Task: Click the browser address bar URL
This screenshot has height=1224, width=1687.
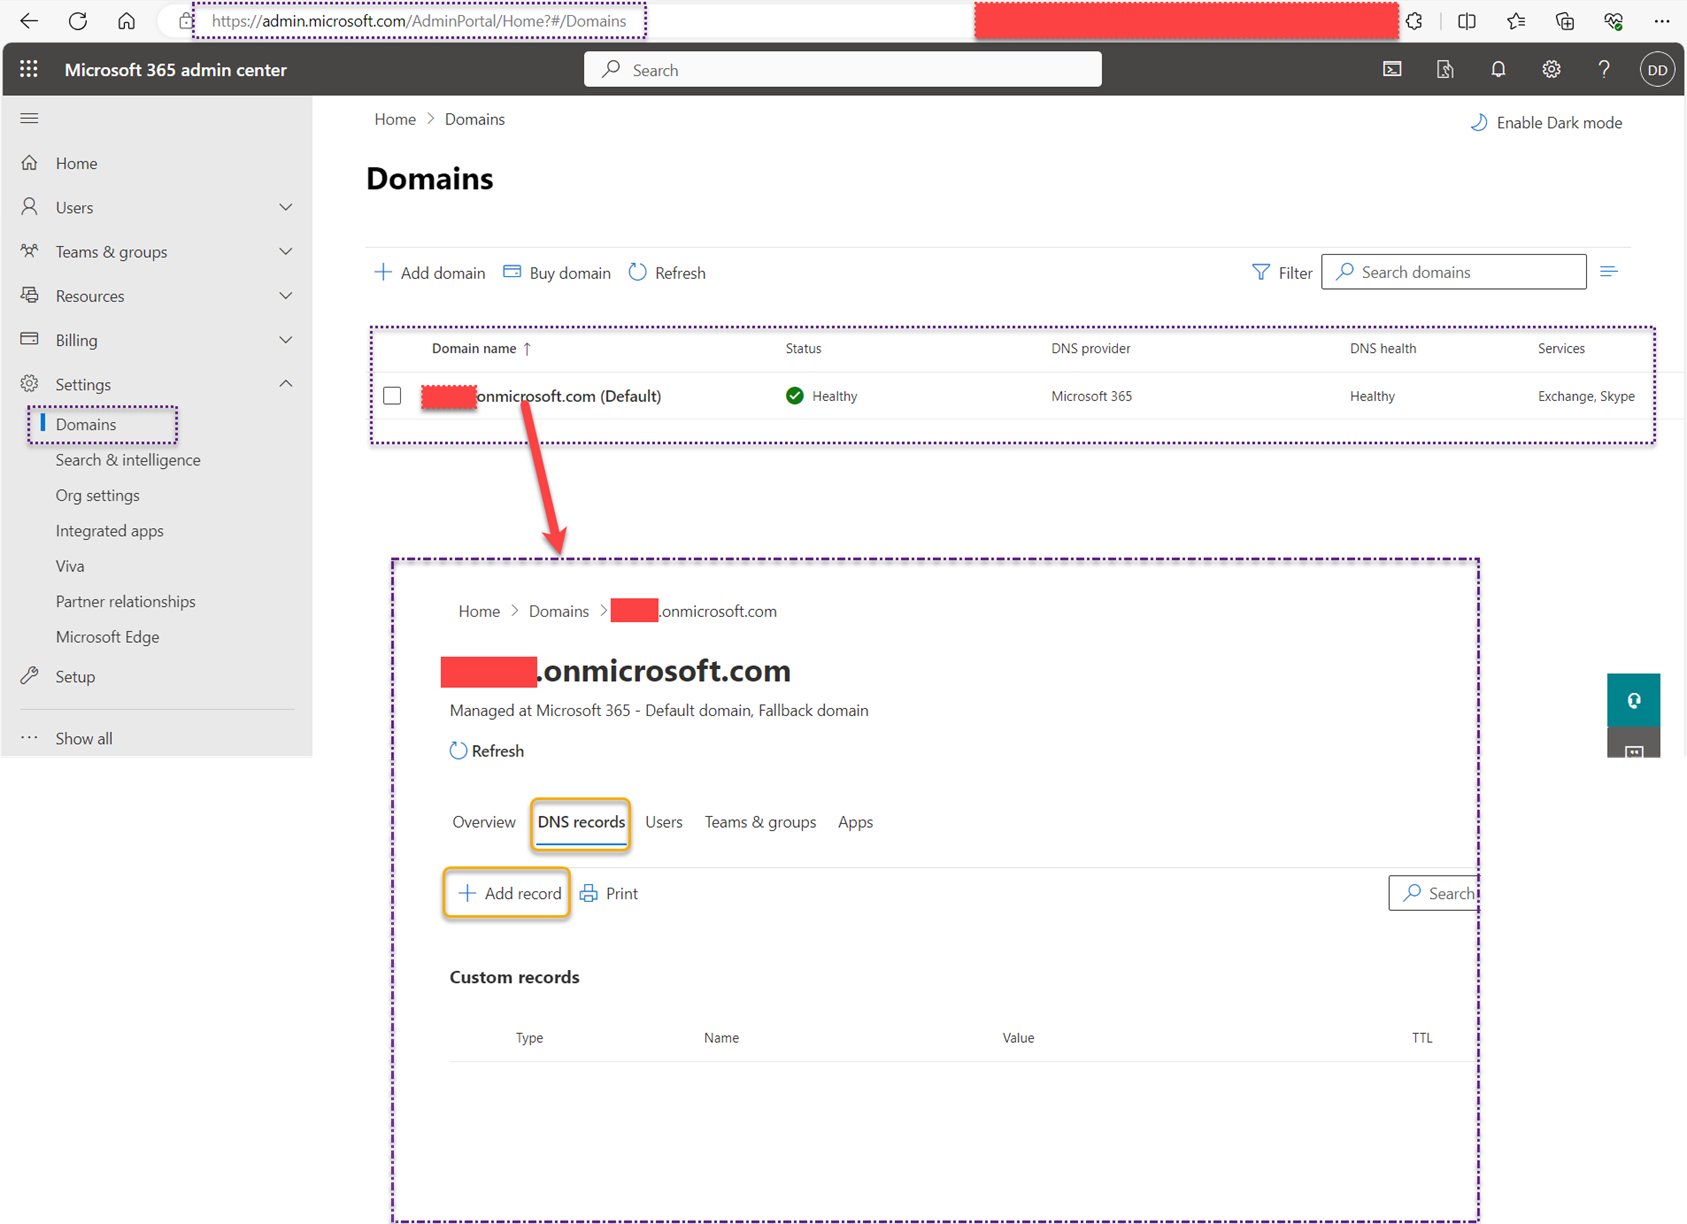Action: (419, 21)
